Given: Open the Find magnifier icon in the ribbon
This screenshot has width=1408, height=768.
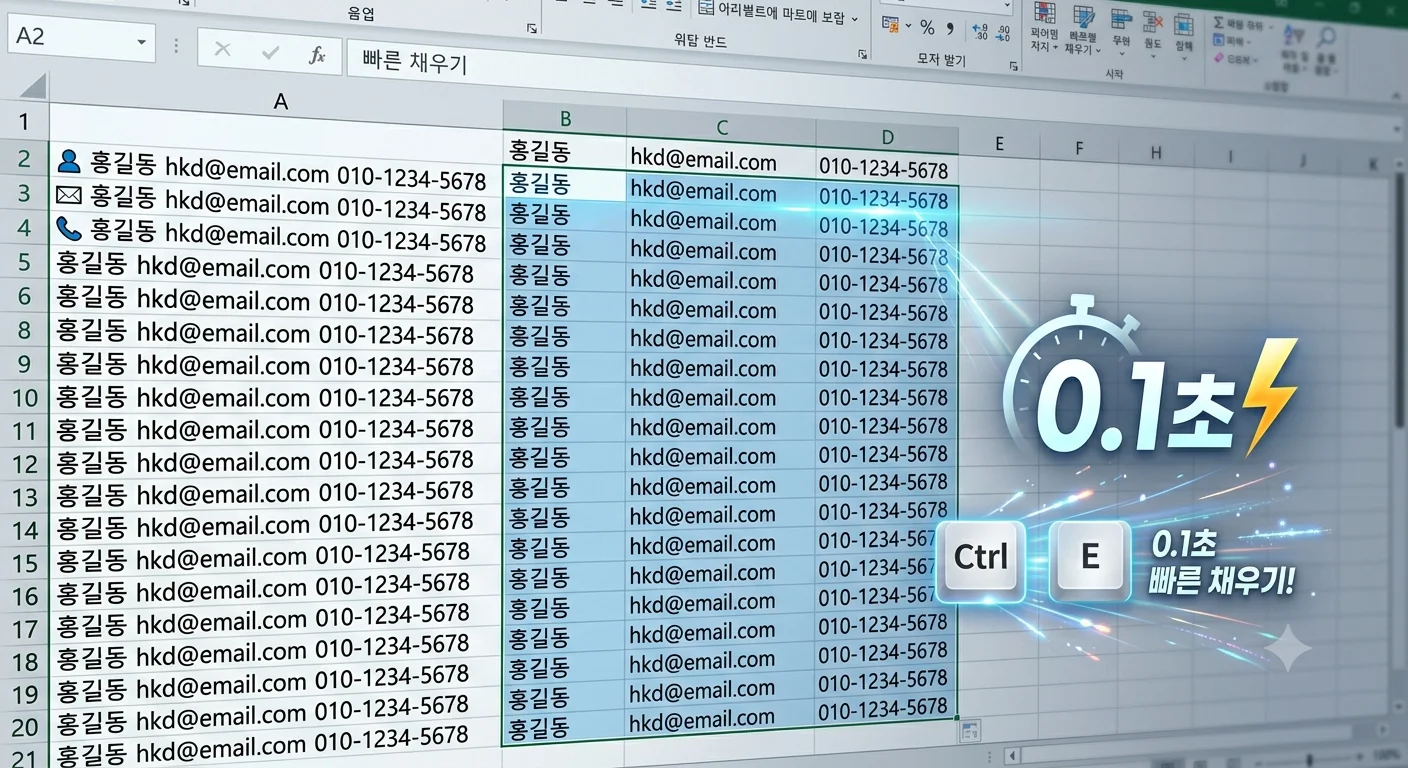Looking at the screenshot, I should [x=1326, y=39].
